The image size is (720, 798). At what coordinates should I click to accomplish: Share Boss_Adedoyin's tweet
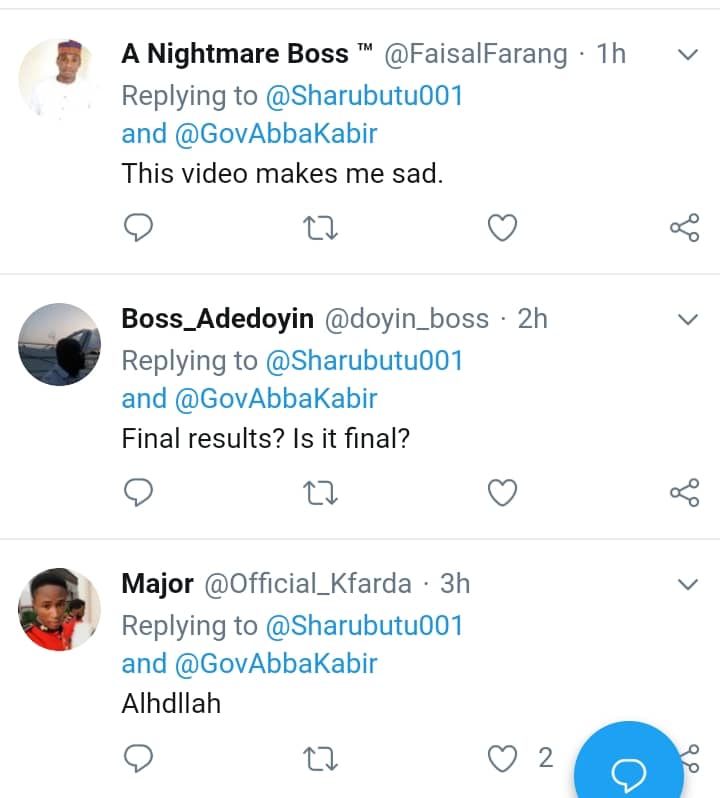coord(684,493)
